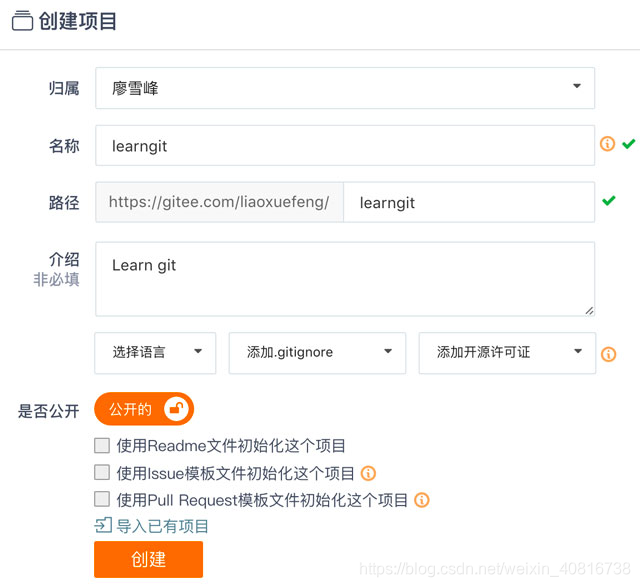
Task: Check 使用Issue模板文件初始化这个项目
Action: [102, 472]
